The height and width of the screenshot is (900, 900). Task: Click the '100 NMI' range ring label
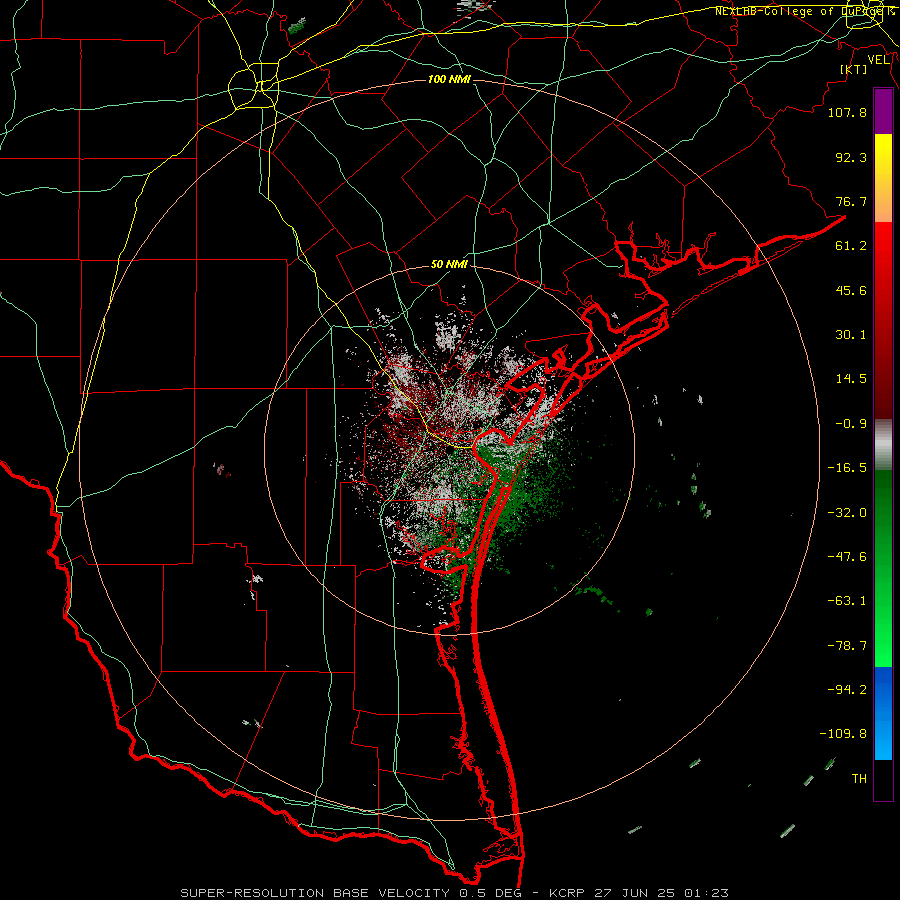point(449,79)
